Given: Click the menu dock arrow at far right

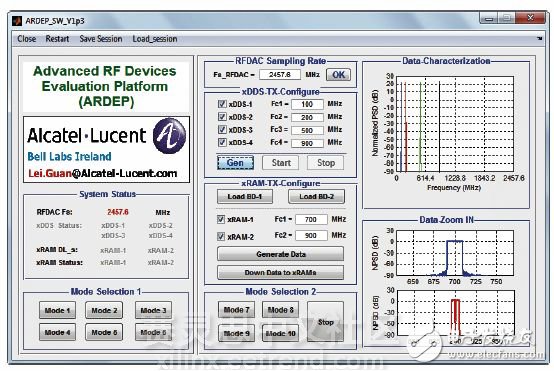Looking at the screenshot, I should click(x=540, y=38).
